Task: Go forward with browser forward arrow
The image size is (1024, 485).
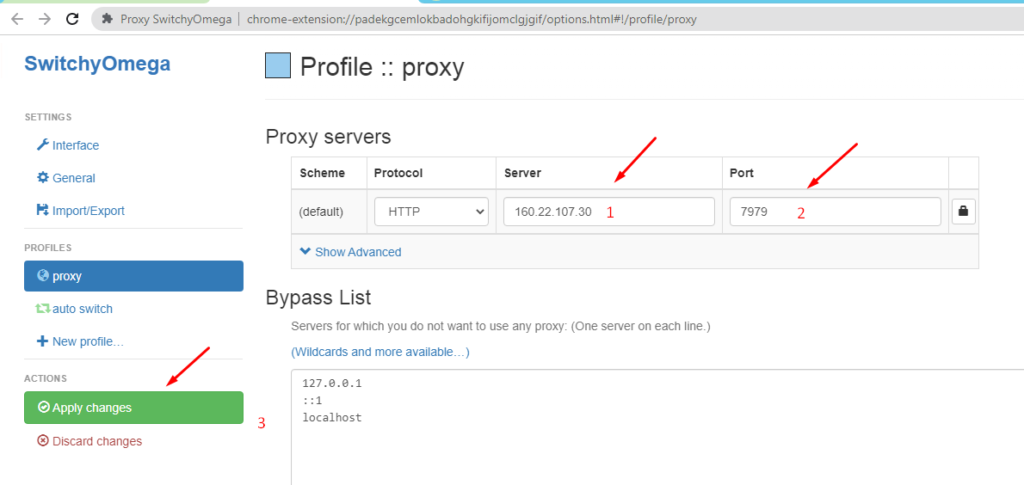Action: pyautogui.click(x=44, y=20)
